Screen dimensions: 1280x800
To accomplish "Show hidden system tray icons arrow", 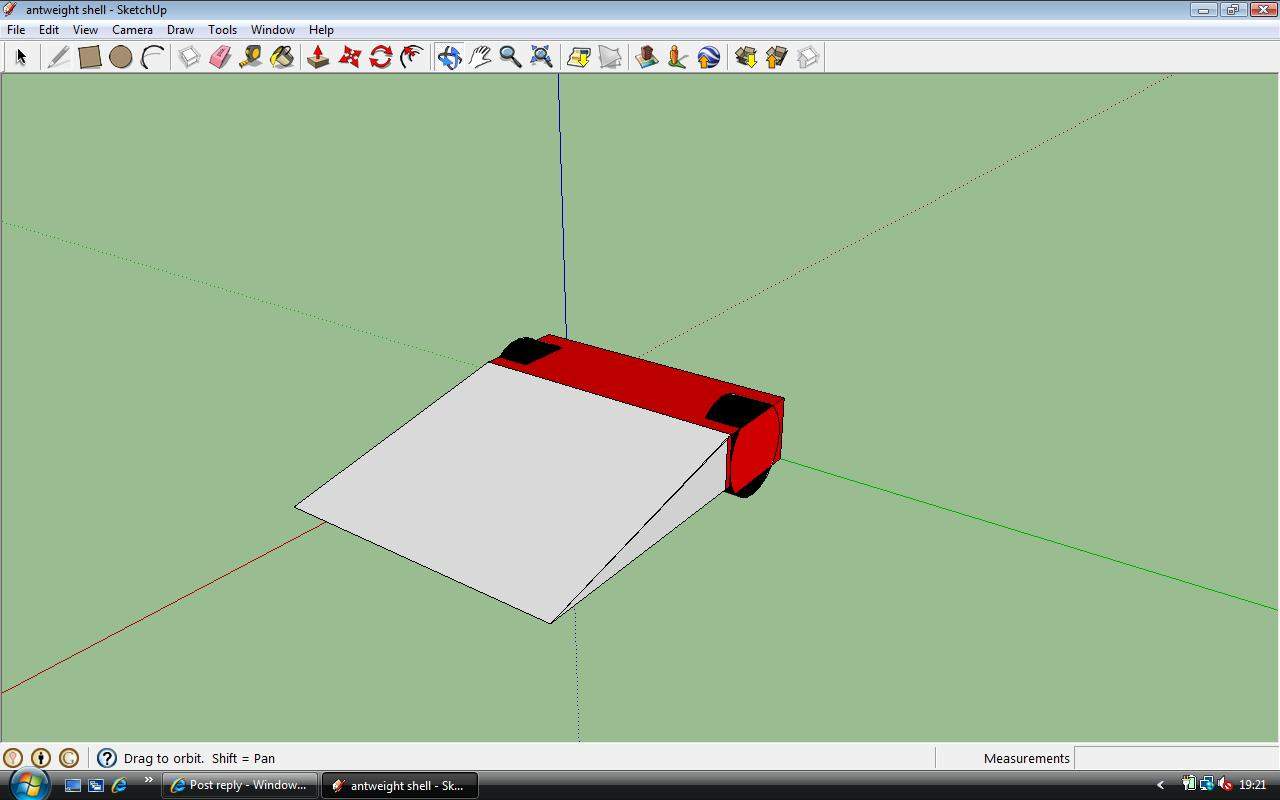I will click(1160, 785).
